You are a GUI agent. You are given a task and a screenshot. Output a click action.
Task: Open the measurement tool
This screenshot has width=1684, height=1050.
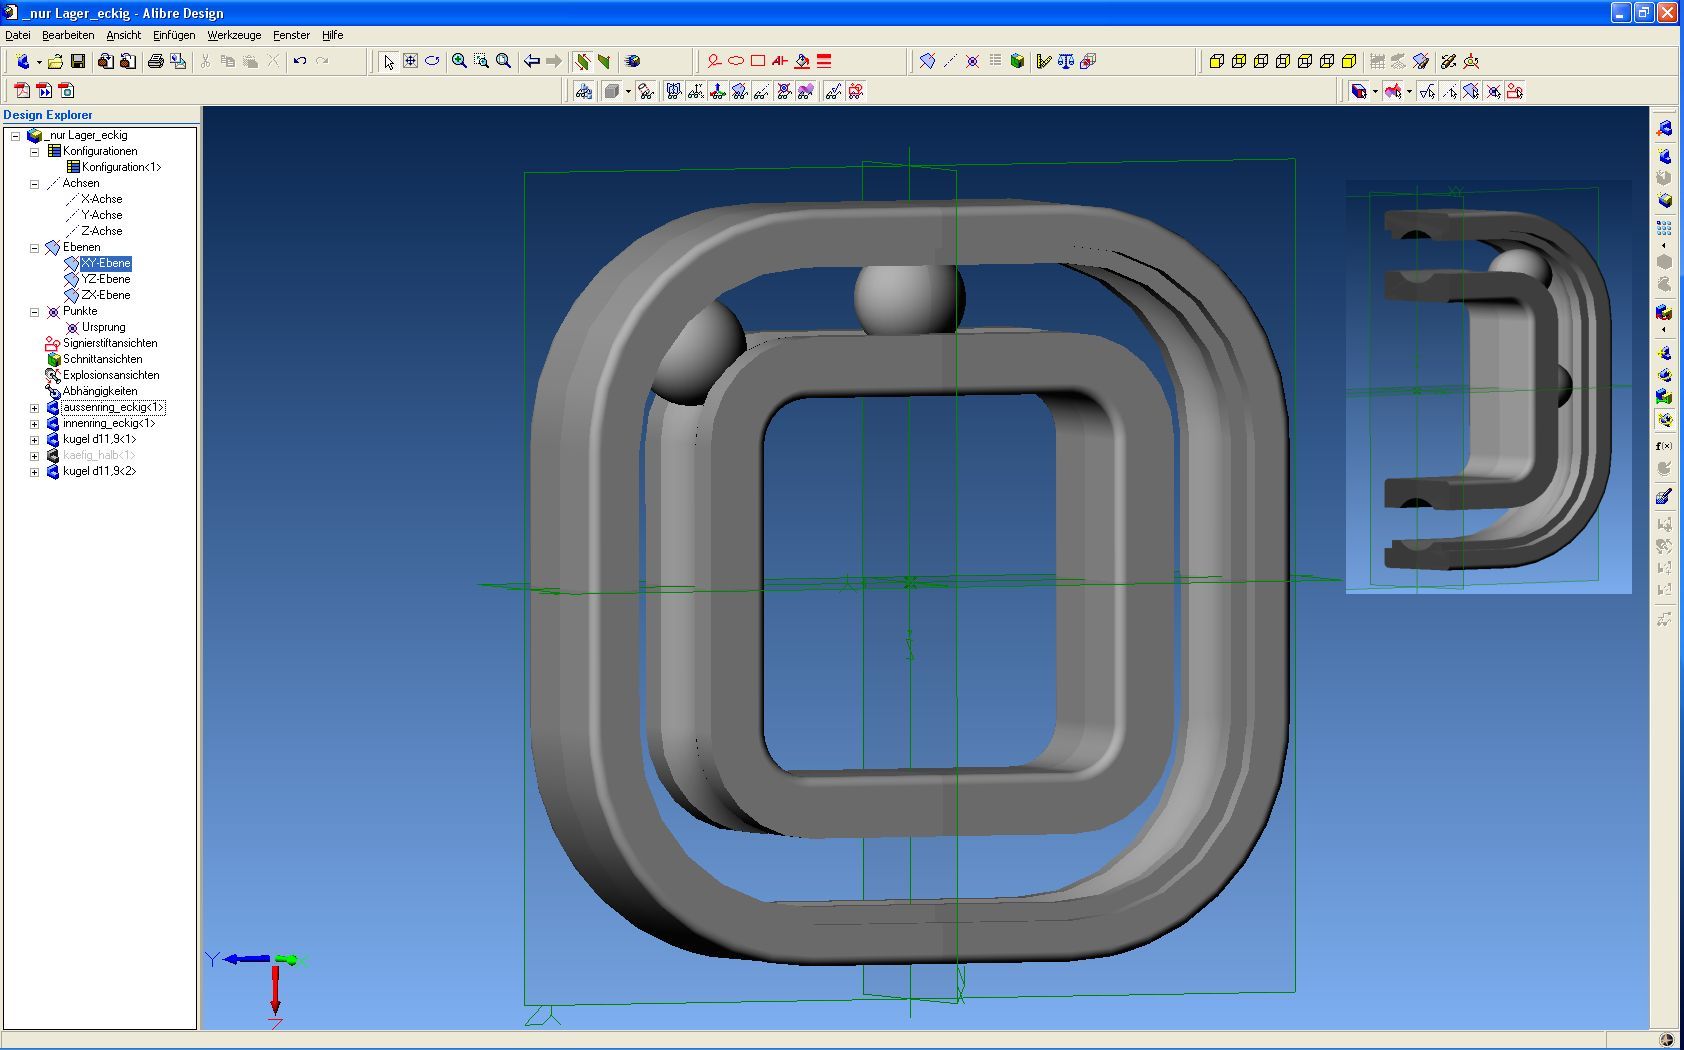point(1044,62)
